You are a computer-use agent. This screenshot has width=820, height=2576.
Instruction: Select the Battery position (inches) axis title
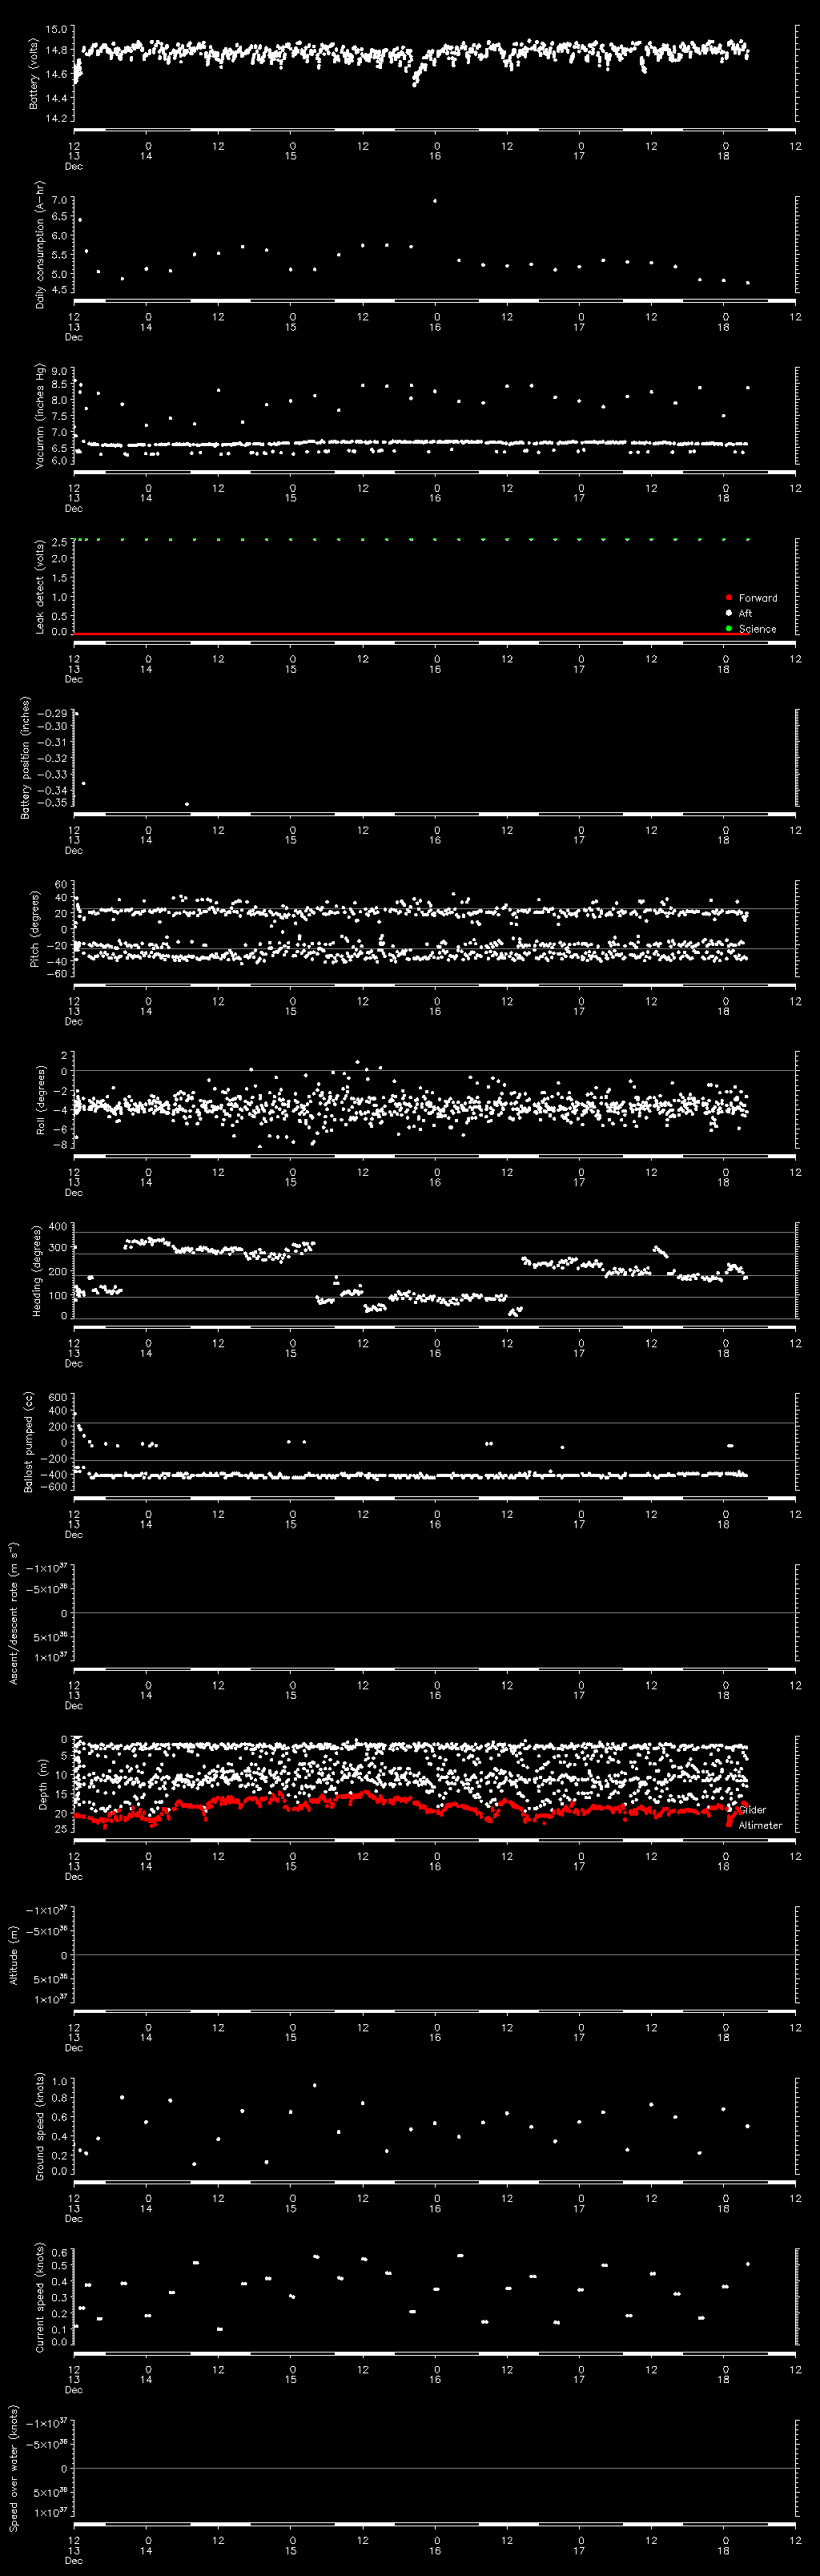pyautogui.click(x=26, y=758)
